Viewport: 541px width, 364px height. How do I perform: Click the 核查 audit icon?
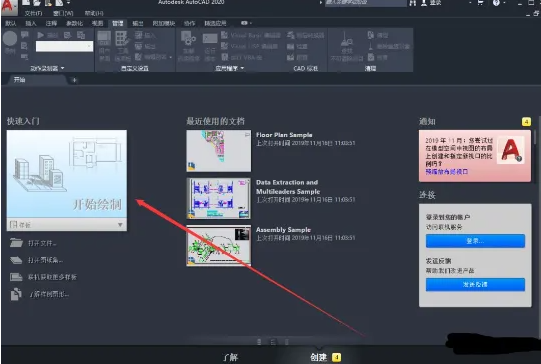pyautogui.click(x=371, y=57)
